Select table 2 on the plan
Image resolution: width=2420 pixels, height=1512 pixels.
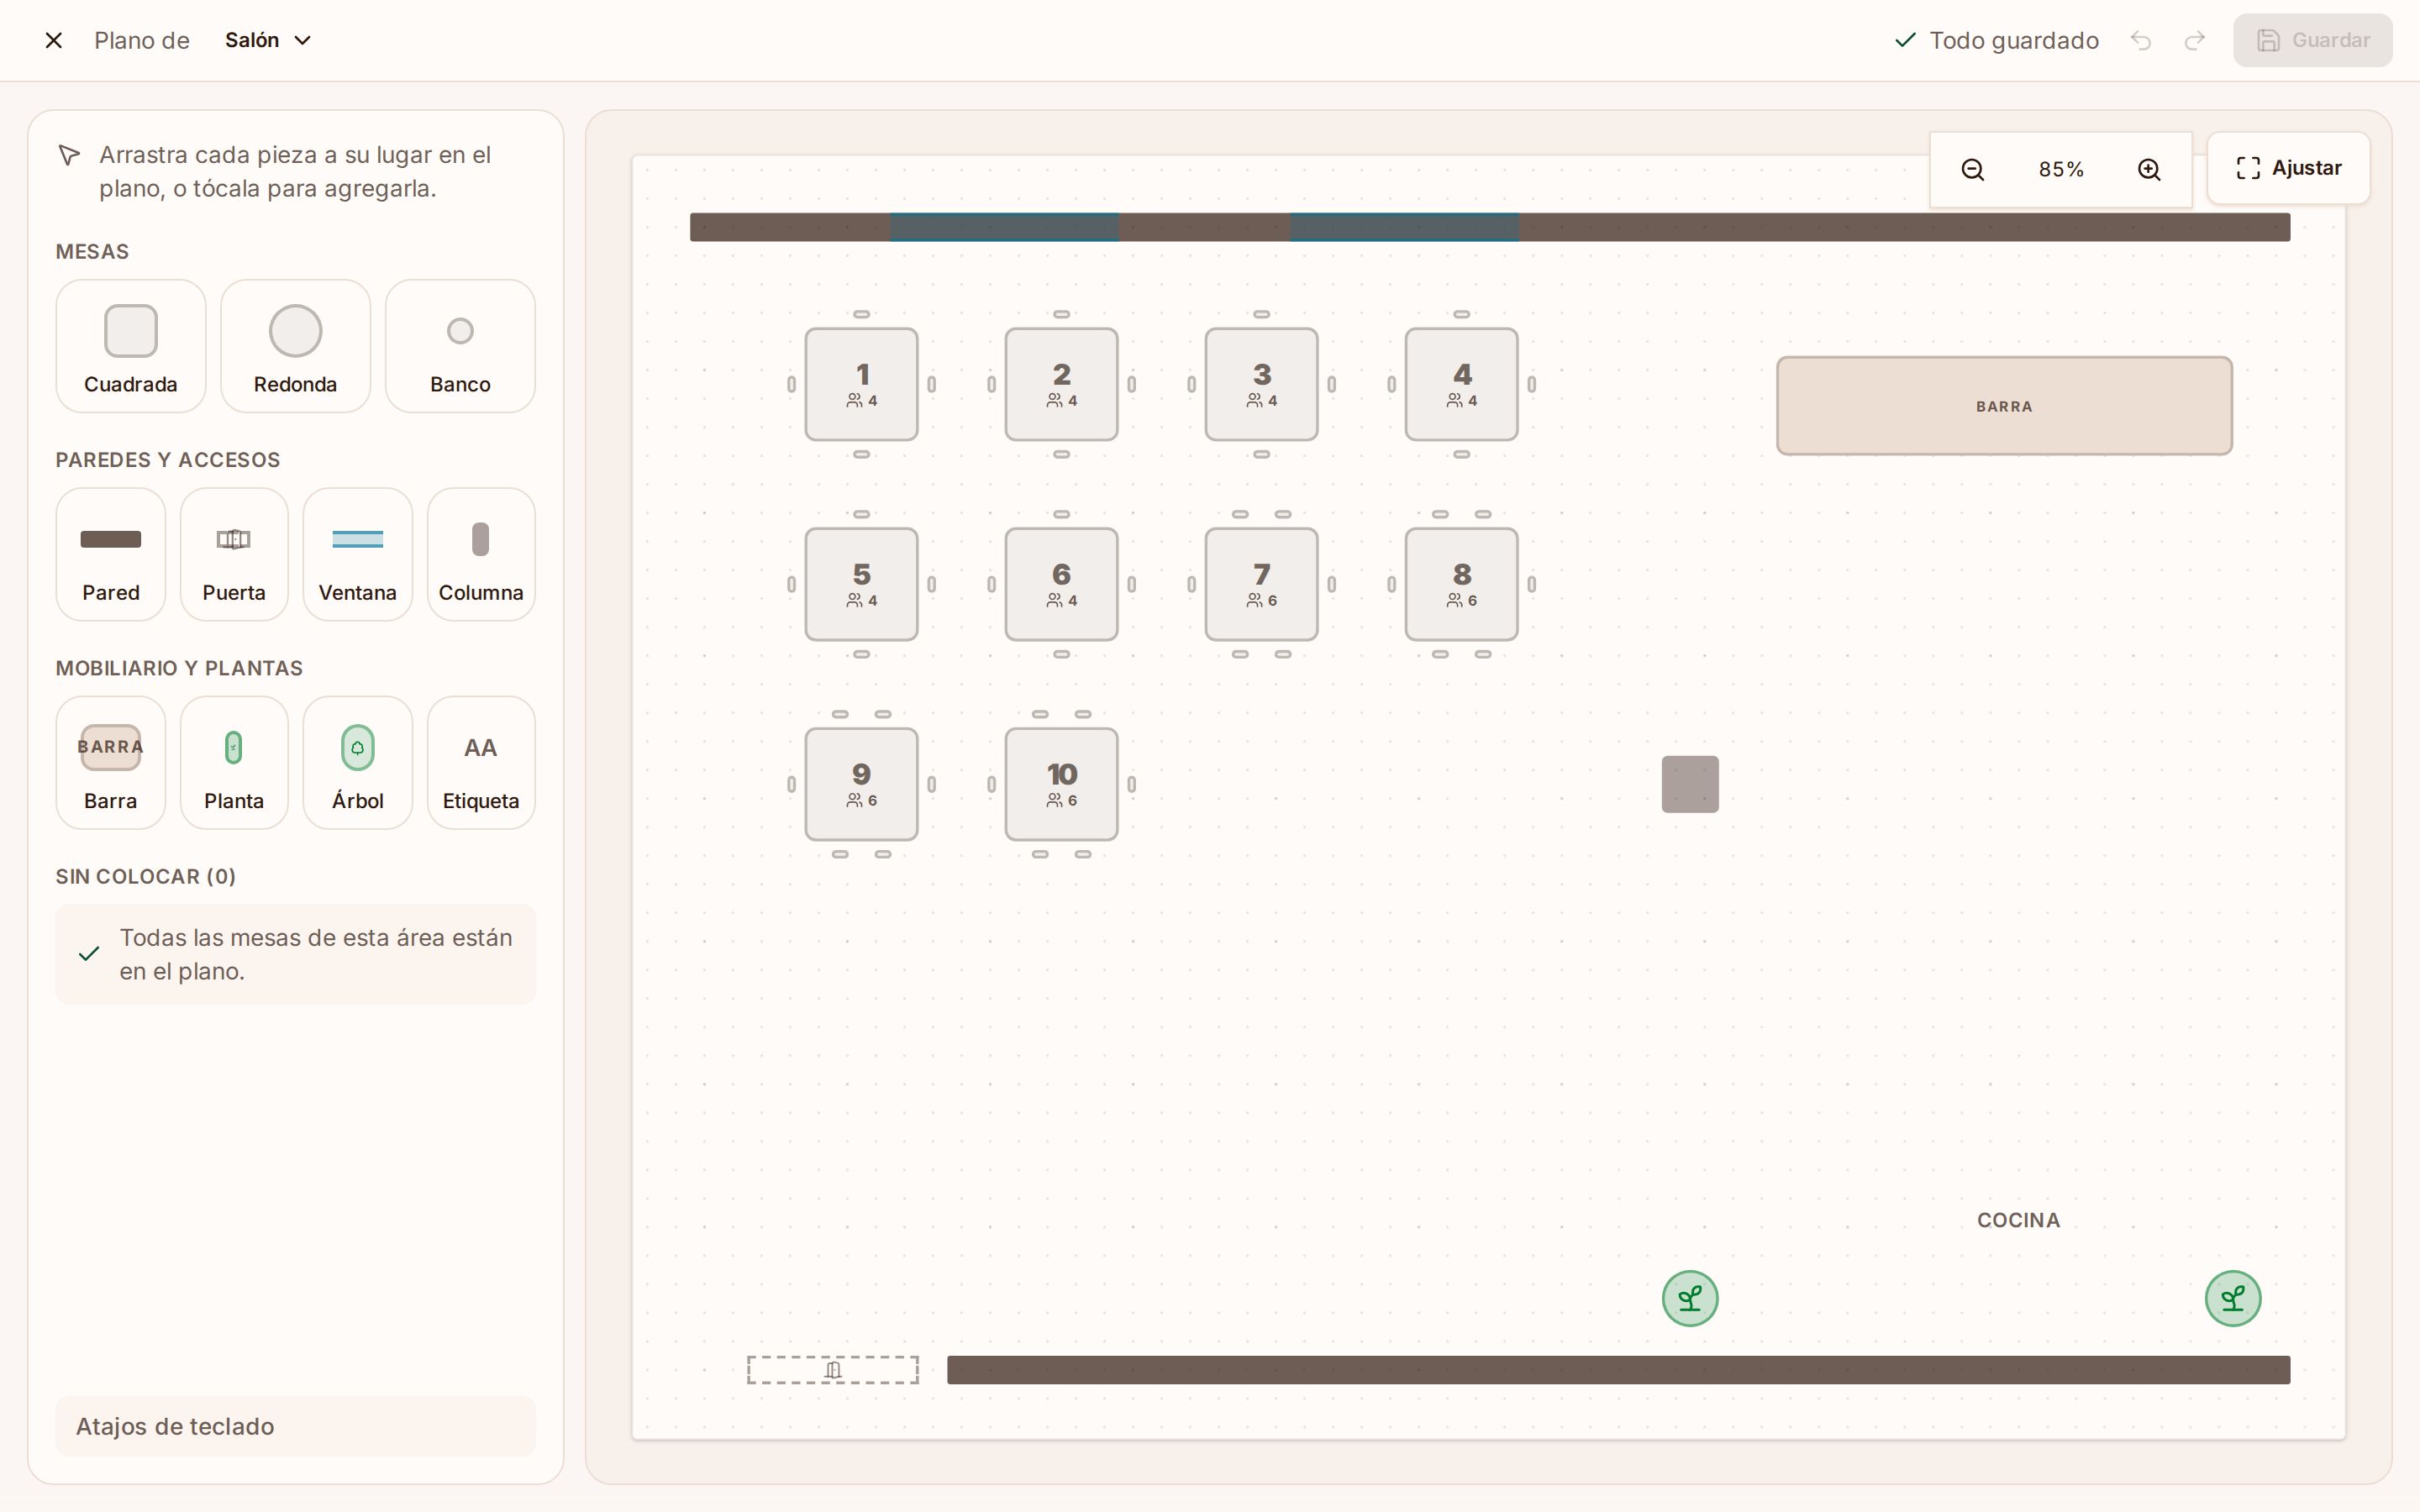[1062, 384]
